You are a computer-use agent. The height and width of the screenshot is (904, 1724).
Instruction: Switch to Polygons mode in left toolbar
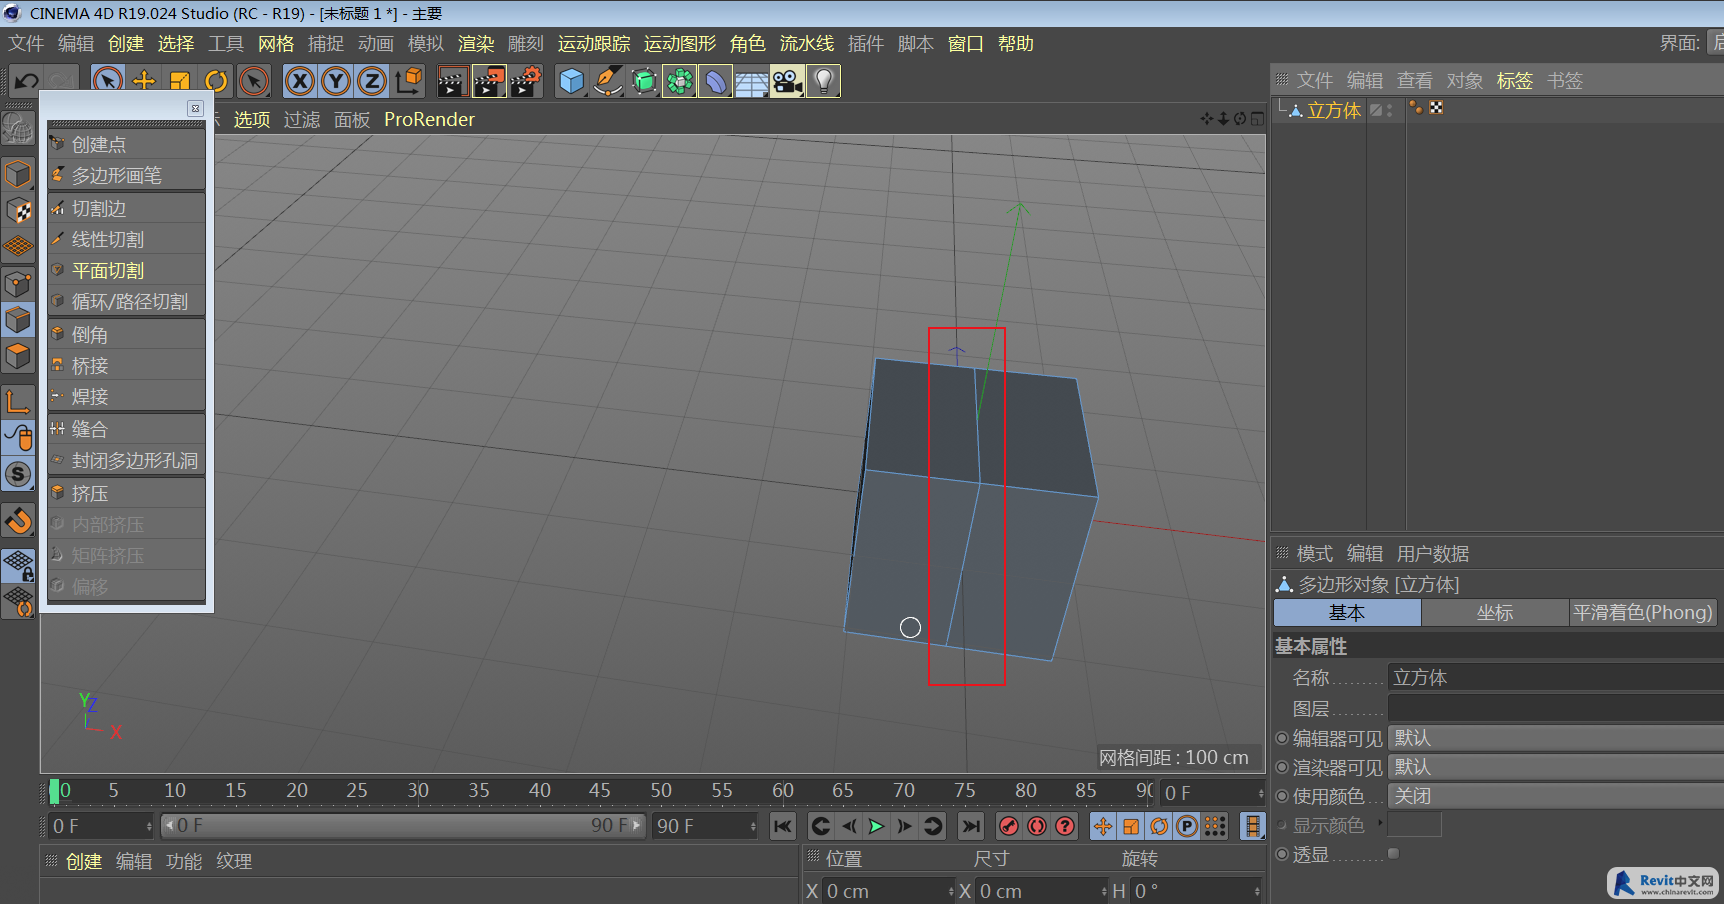(18, 356)
